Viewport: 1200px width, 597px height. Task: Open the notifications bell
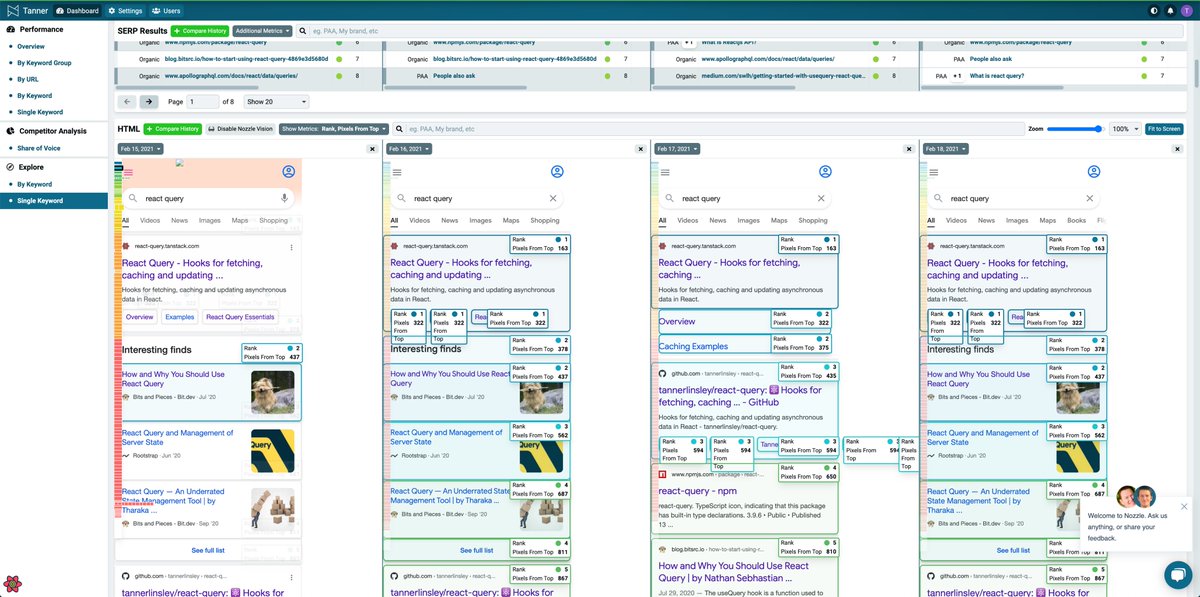(1170, 10)
